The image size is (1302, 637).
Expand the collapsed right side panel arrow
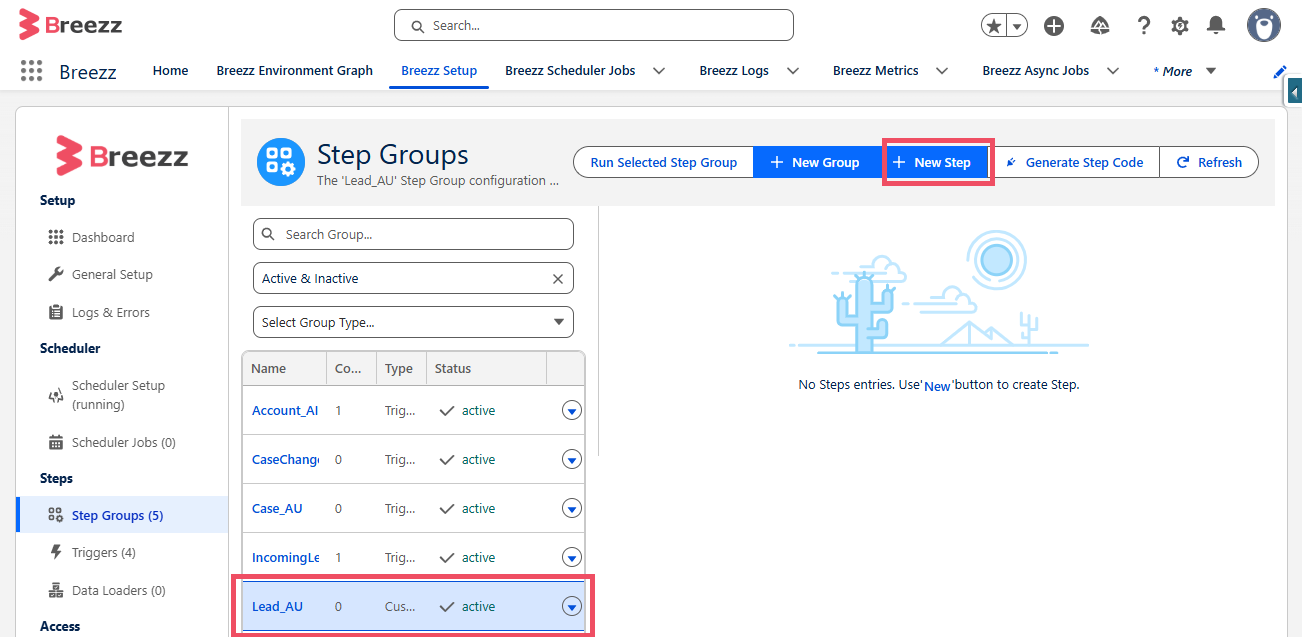(x=1294, y=93)
